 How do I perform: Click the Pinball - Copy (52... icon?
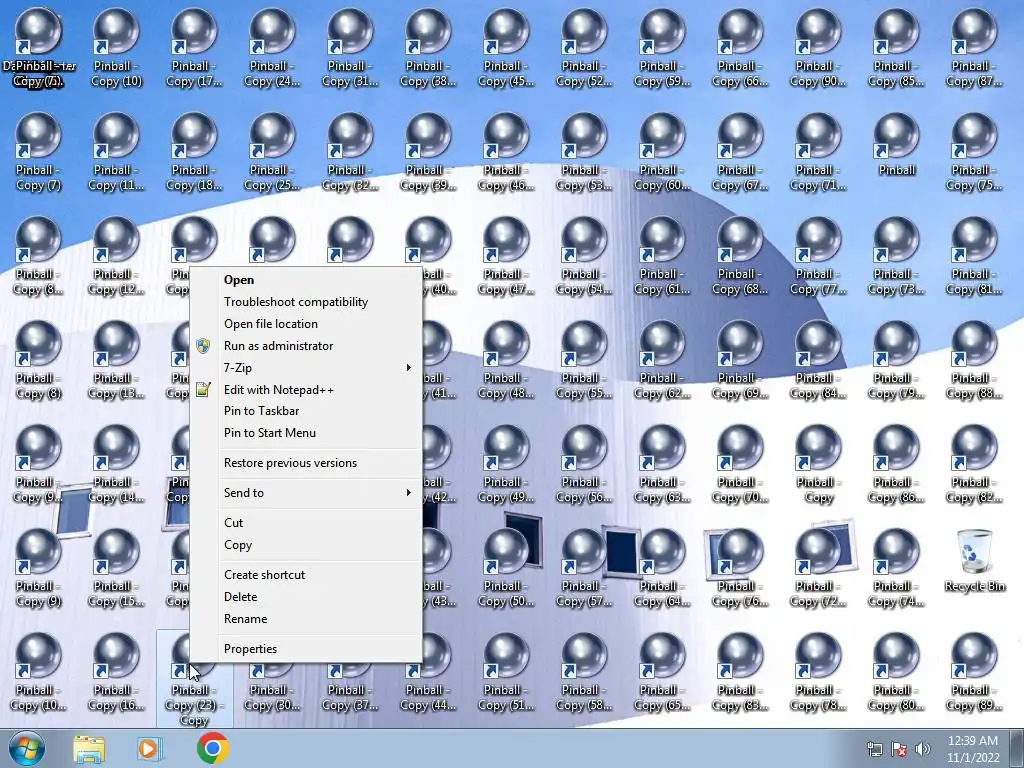pyautogui.click(x=584, y=48)
